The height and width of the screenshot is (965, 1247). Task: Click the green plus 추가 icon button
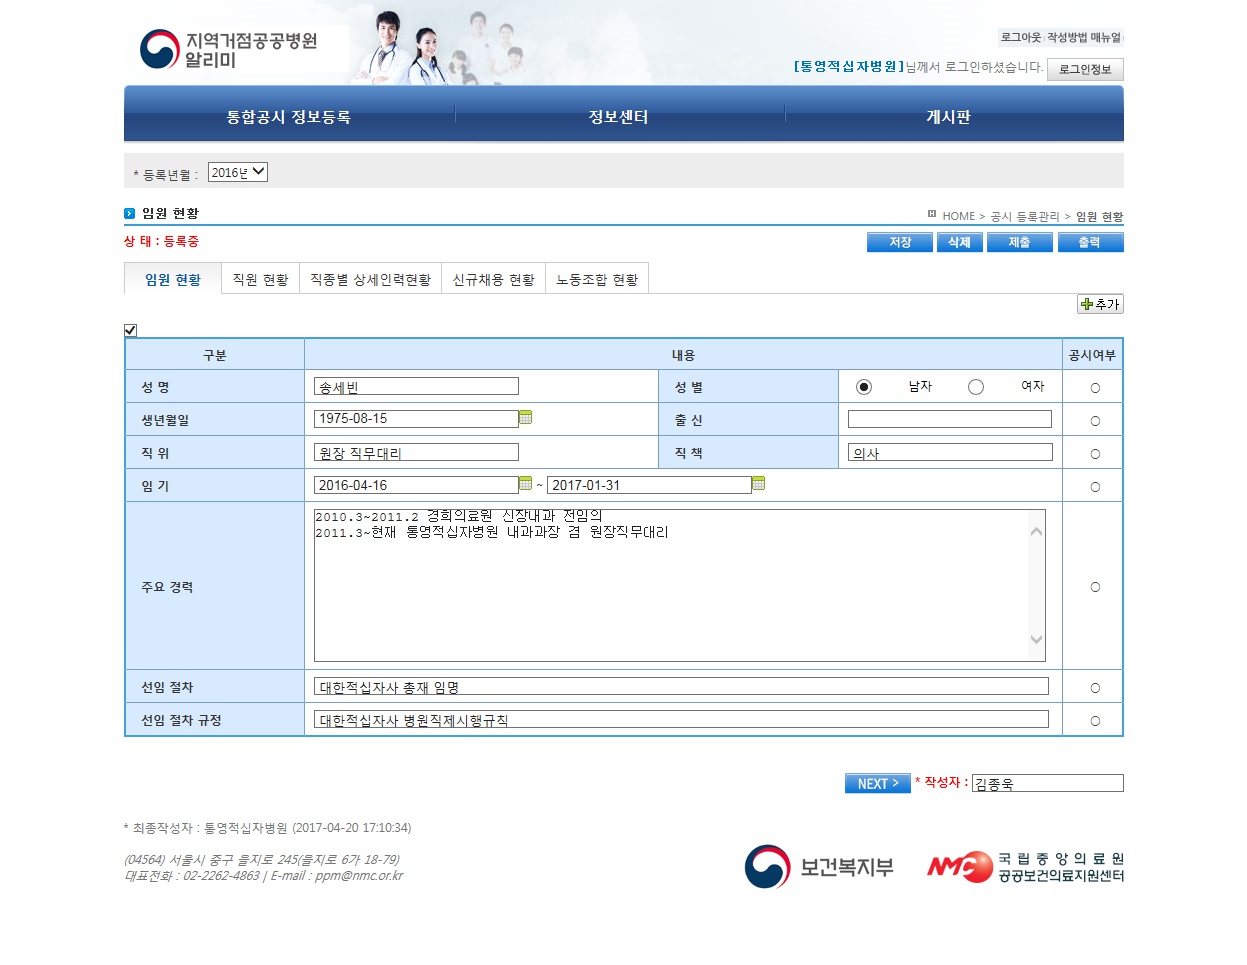tap(1100, 304)
